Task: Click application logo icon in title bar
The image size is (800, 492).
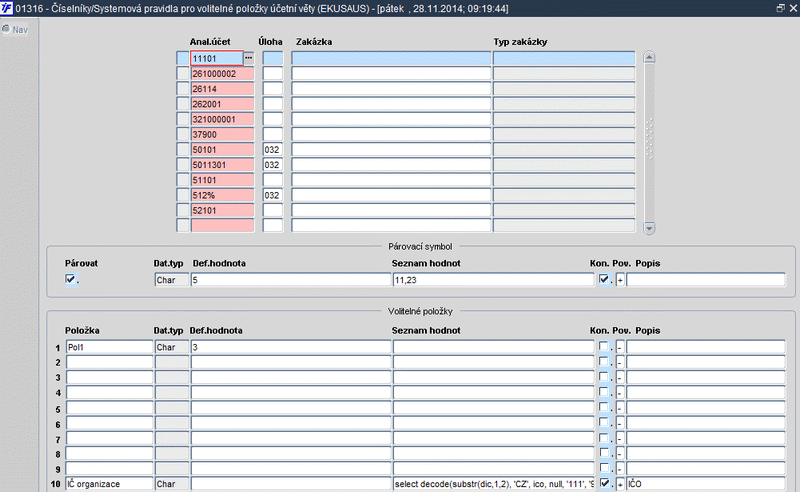Action: [6, 8]
